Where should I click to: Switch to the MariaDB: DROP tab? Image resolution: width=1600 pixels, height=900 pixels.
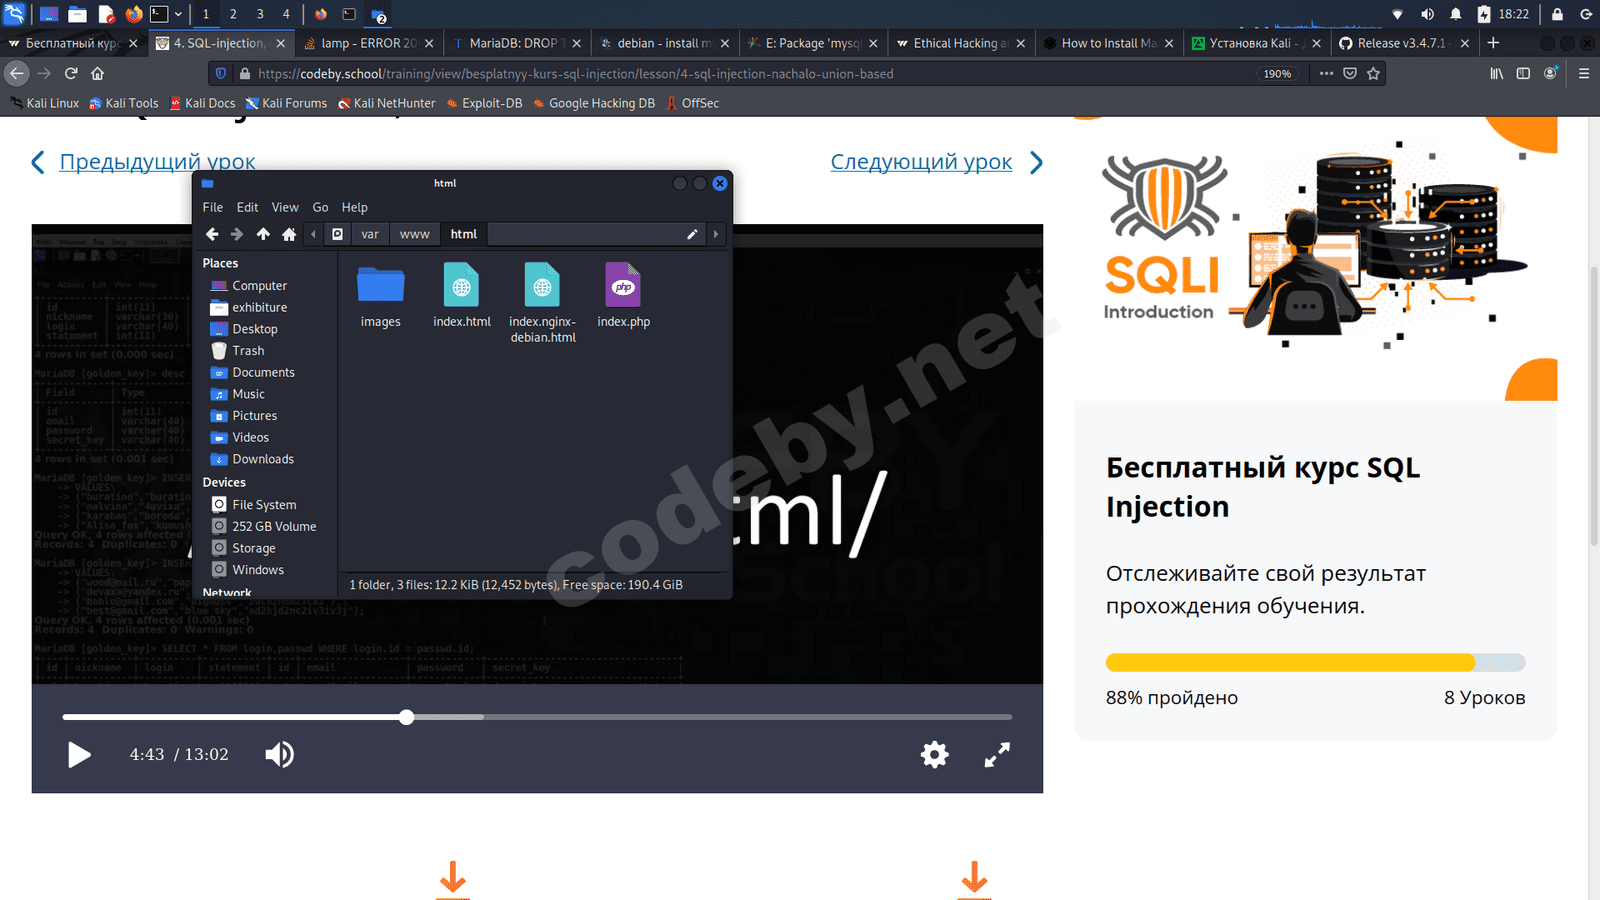pos(512,43)
